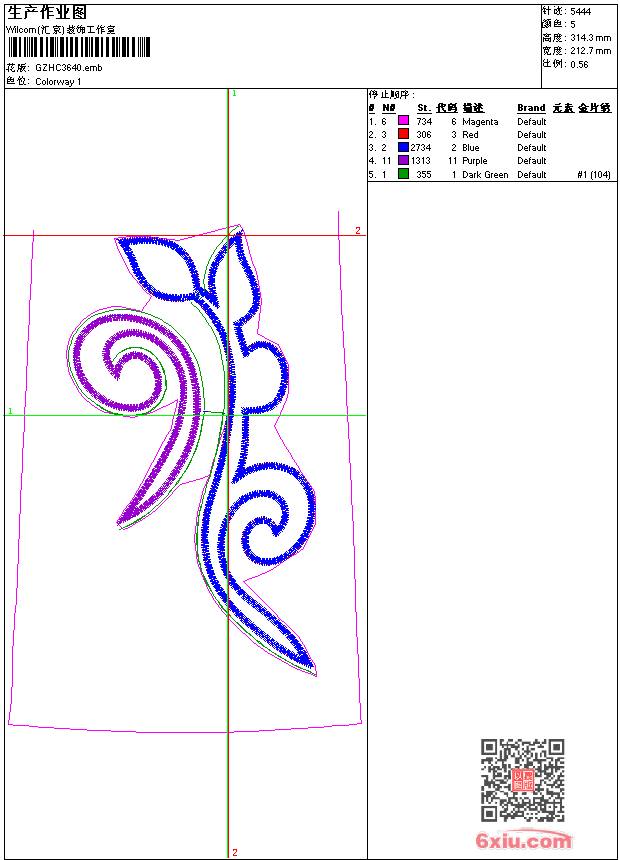
Task: Click 'Default' brand in Purple row
Action: pos(532,161)
